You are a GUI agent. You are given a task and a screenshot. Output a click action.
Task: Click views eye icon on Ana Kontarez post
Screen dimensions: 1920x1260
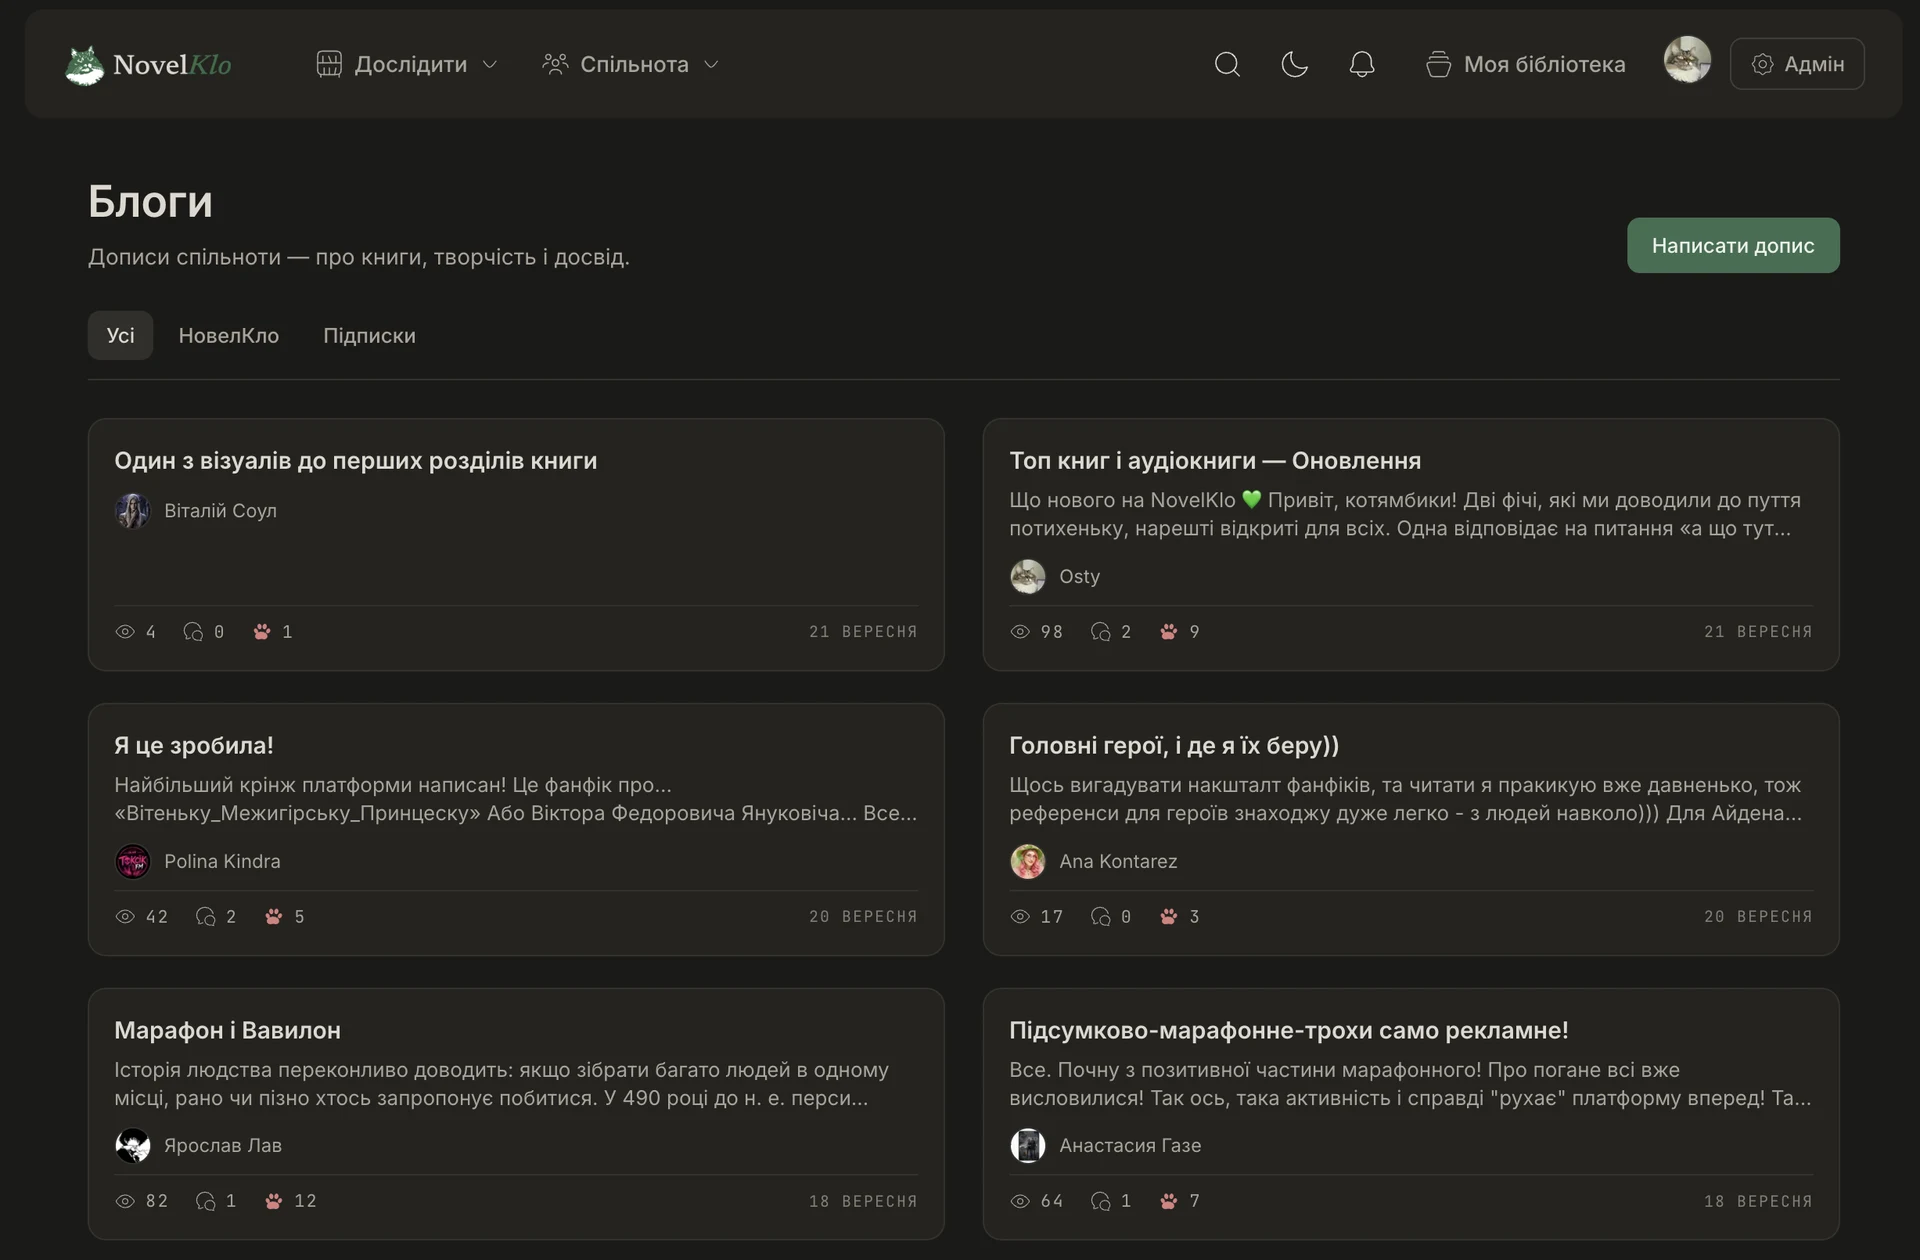(1020, 916)
